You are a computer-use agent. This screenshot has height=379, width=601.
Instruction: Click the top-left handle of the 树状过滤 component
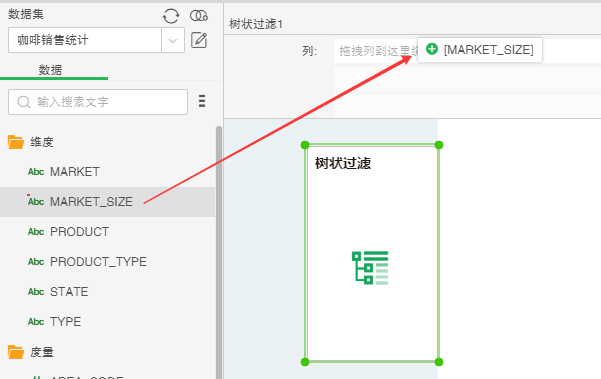click(x=305, y=145)
